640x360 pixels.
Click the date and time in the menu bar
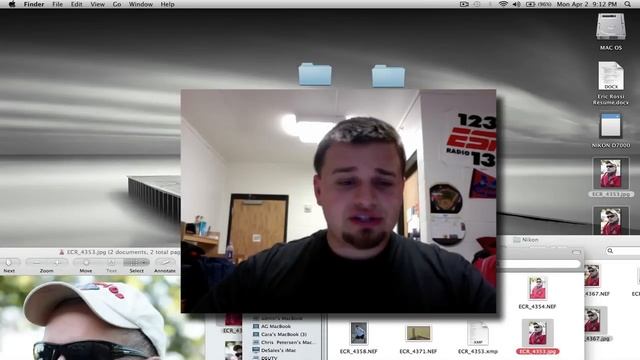click(x=587, y=4)
